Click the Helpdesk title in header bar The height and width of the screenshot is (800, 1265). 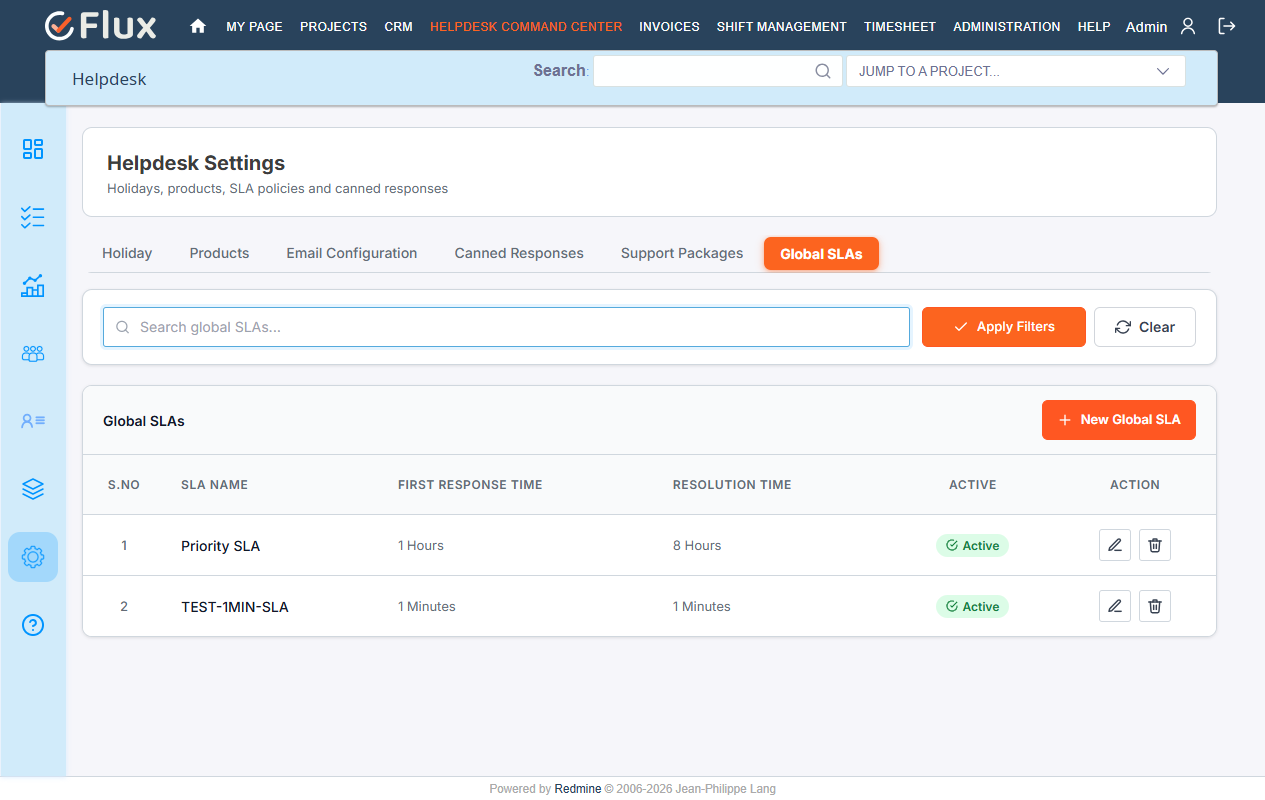[x=109, y=79]
